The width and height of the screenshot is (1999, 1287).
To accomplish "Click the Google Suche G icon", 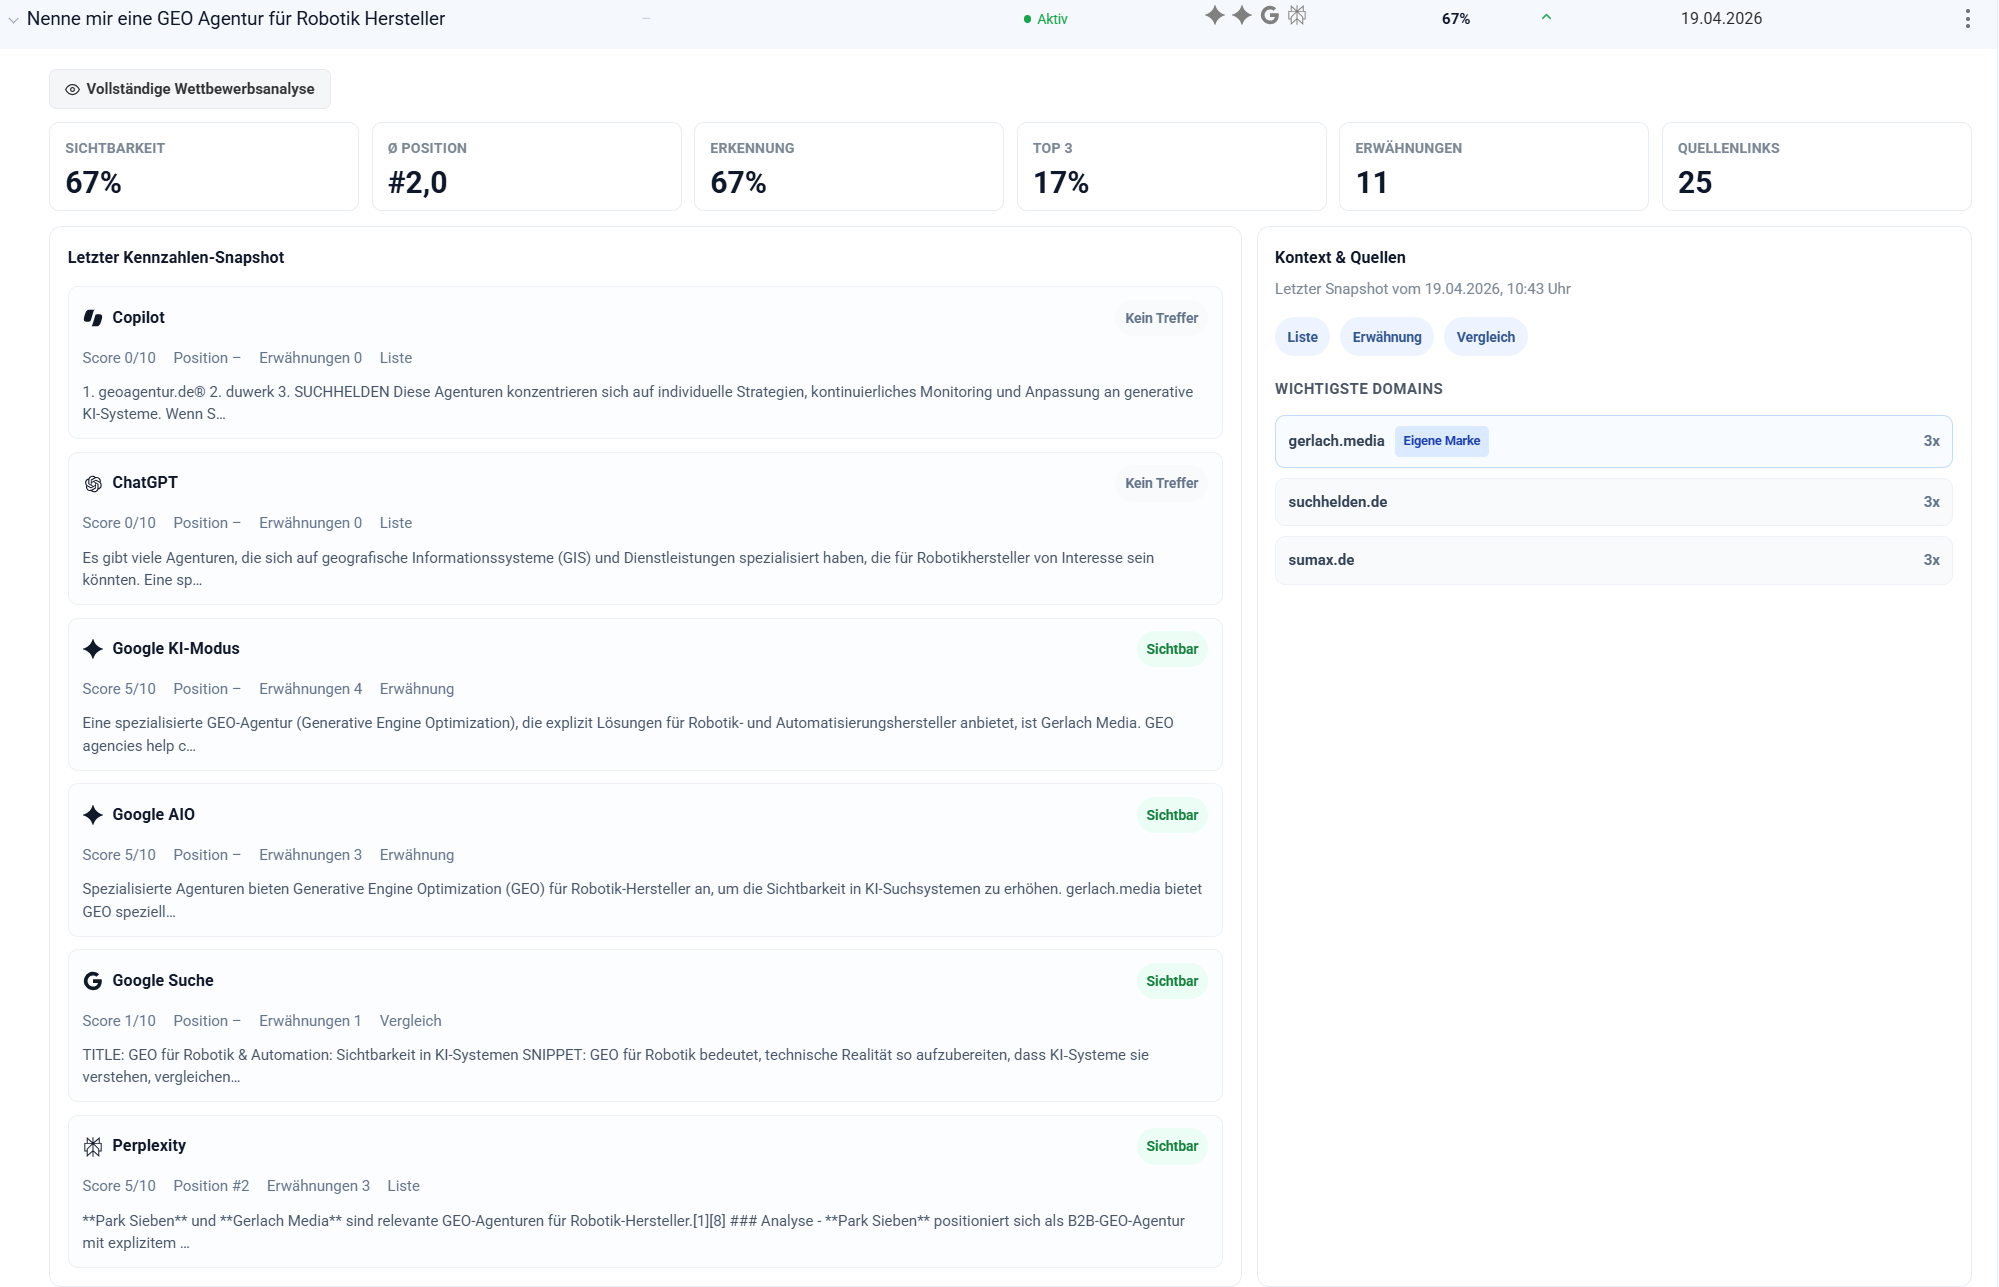I will click(93, 981).
